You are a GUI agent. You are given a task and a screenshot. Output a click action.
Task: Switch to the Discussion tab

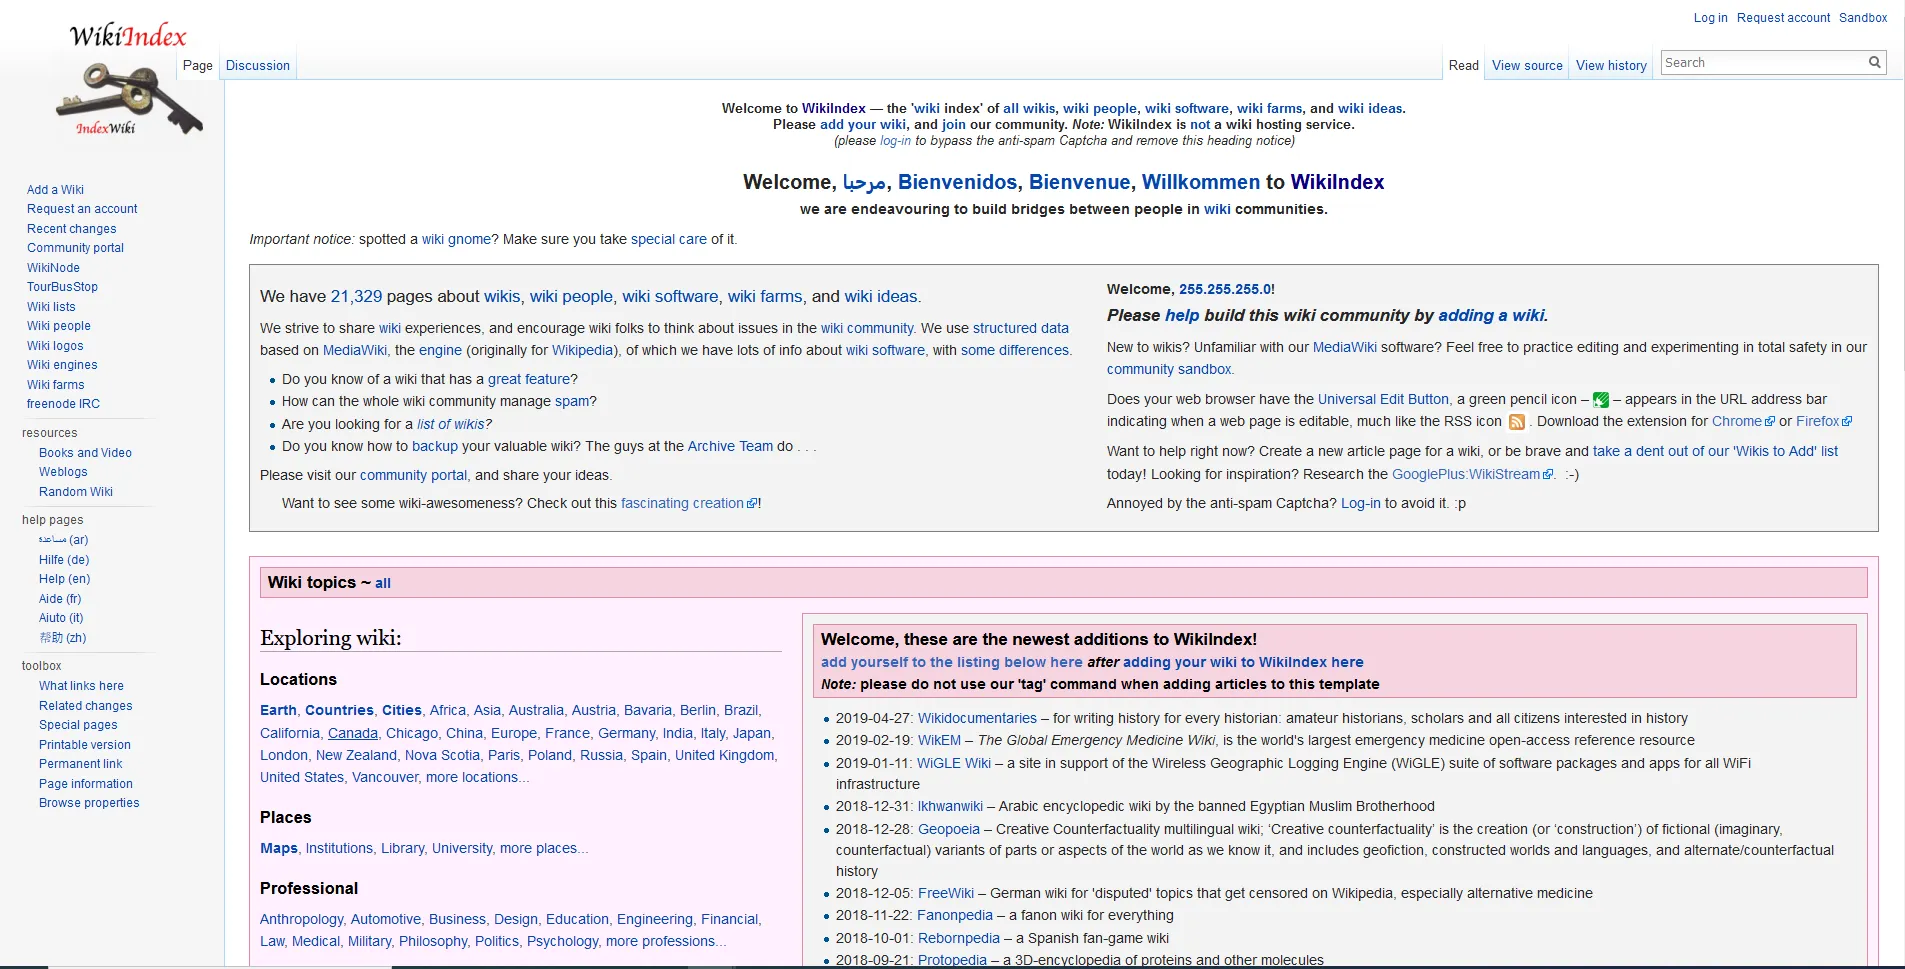tap(257, 65)
